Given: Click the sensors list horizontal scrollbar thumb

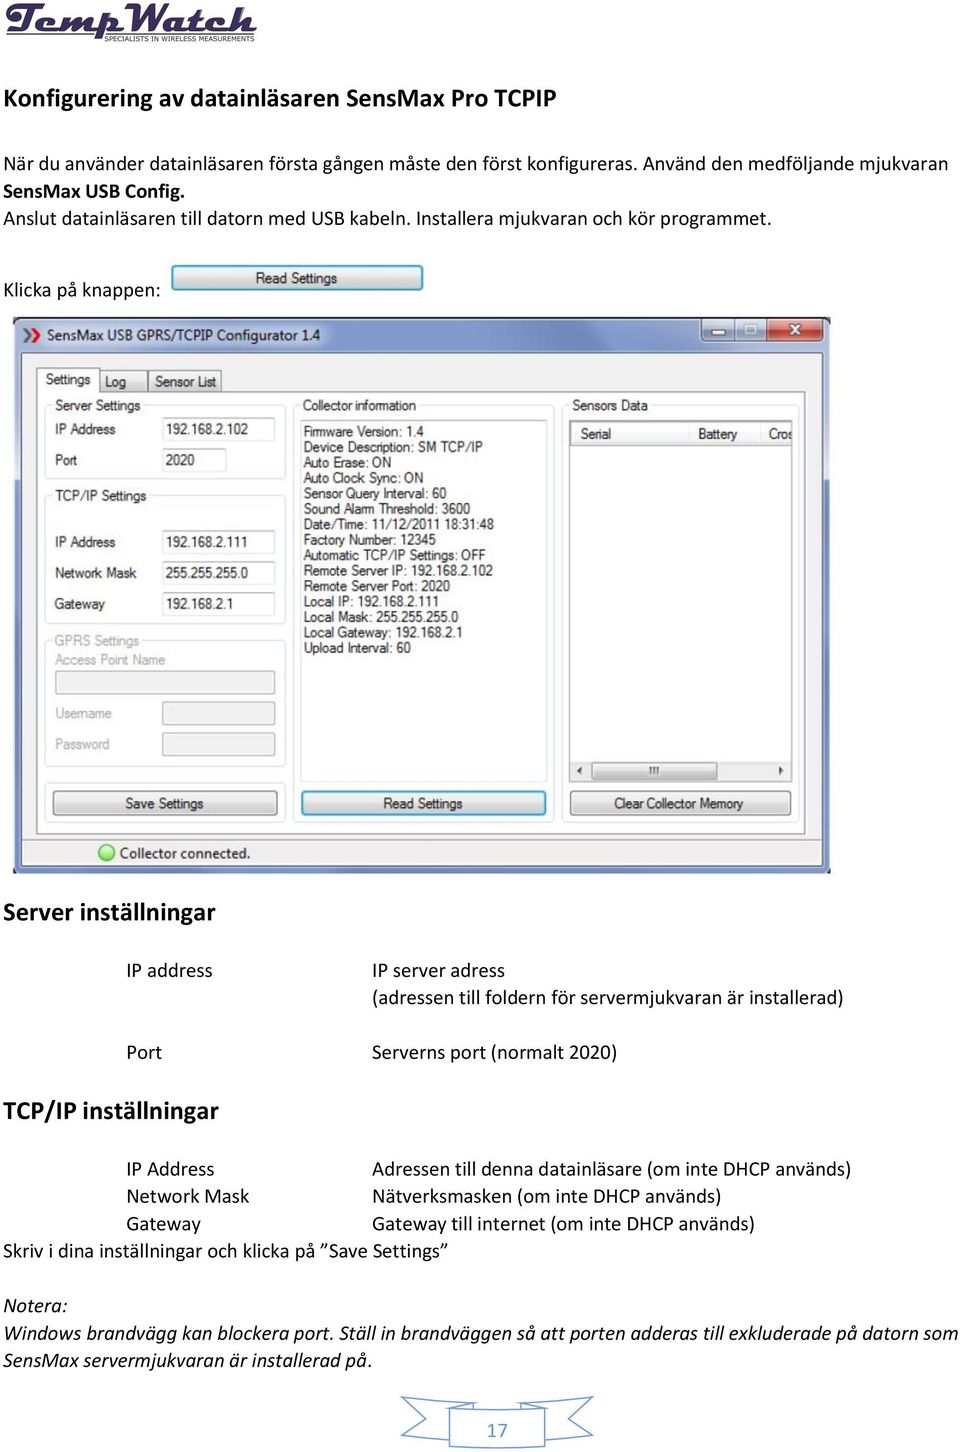Looking at the screenshot, I should [654, 771].
